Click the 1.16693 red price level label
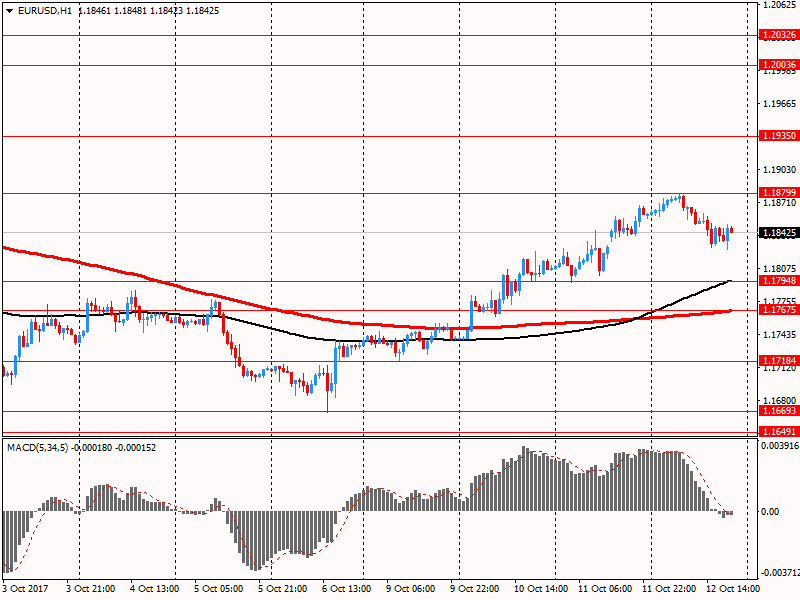 click(x=778, y=411)
